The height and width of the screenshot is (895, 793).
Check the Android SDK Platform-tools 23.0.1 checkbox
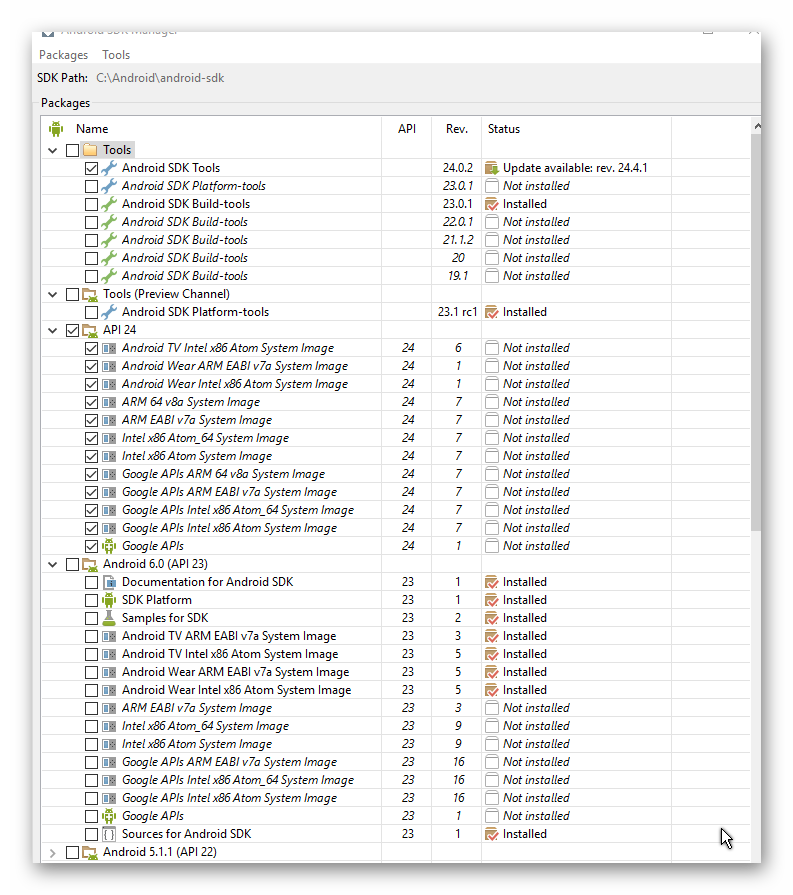[92, 186]
